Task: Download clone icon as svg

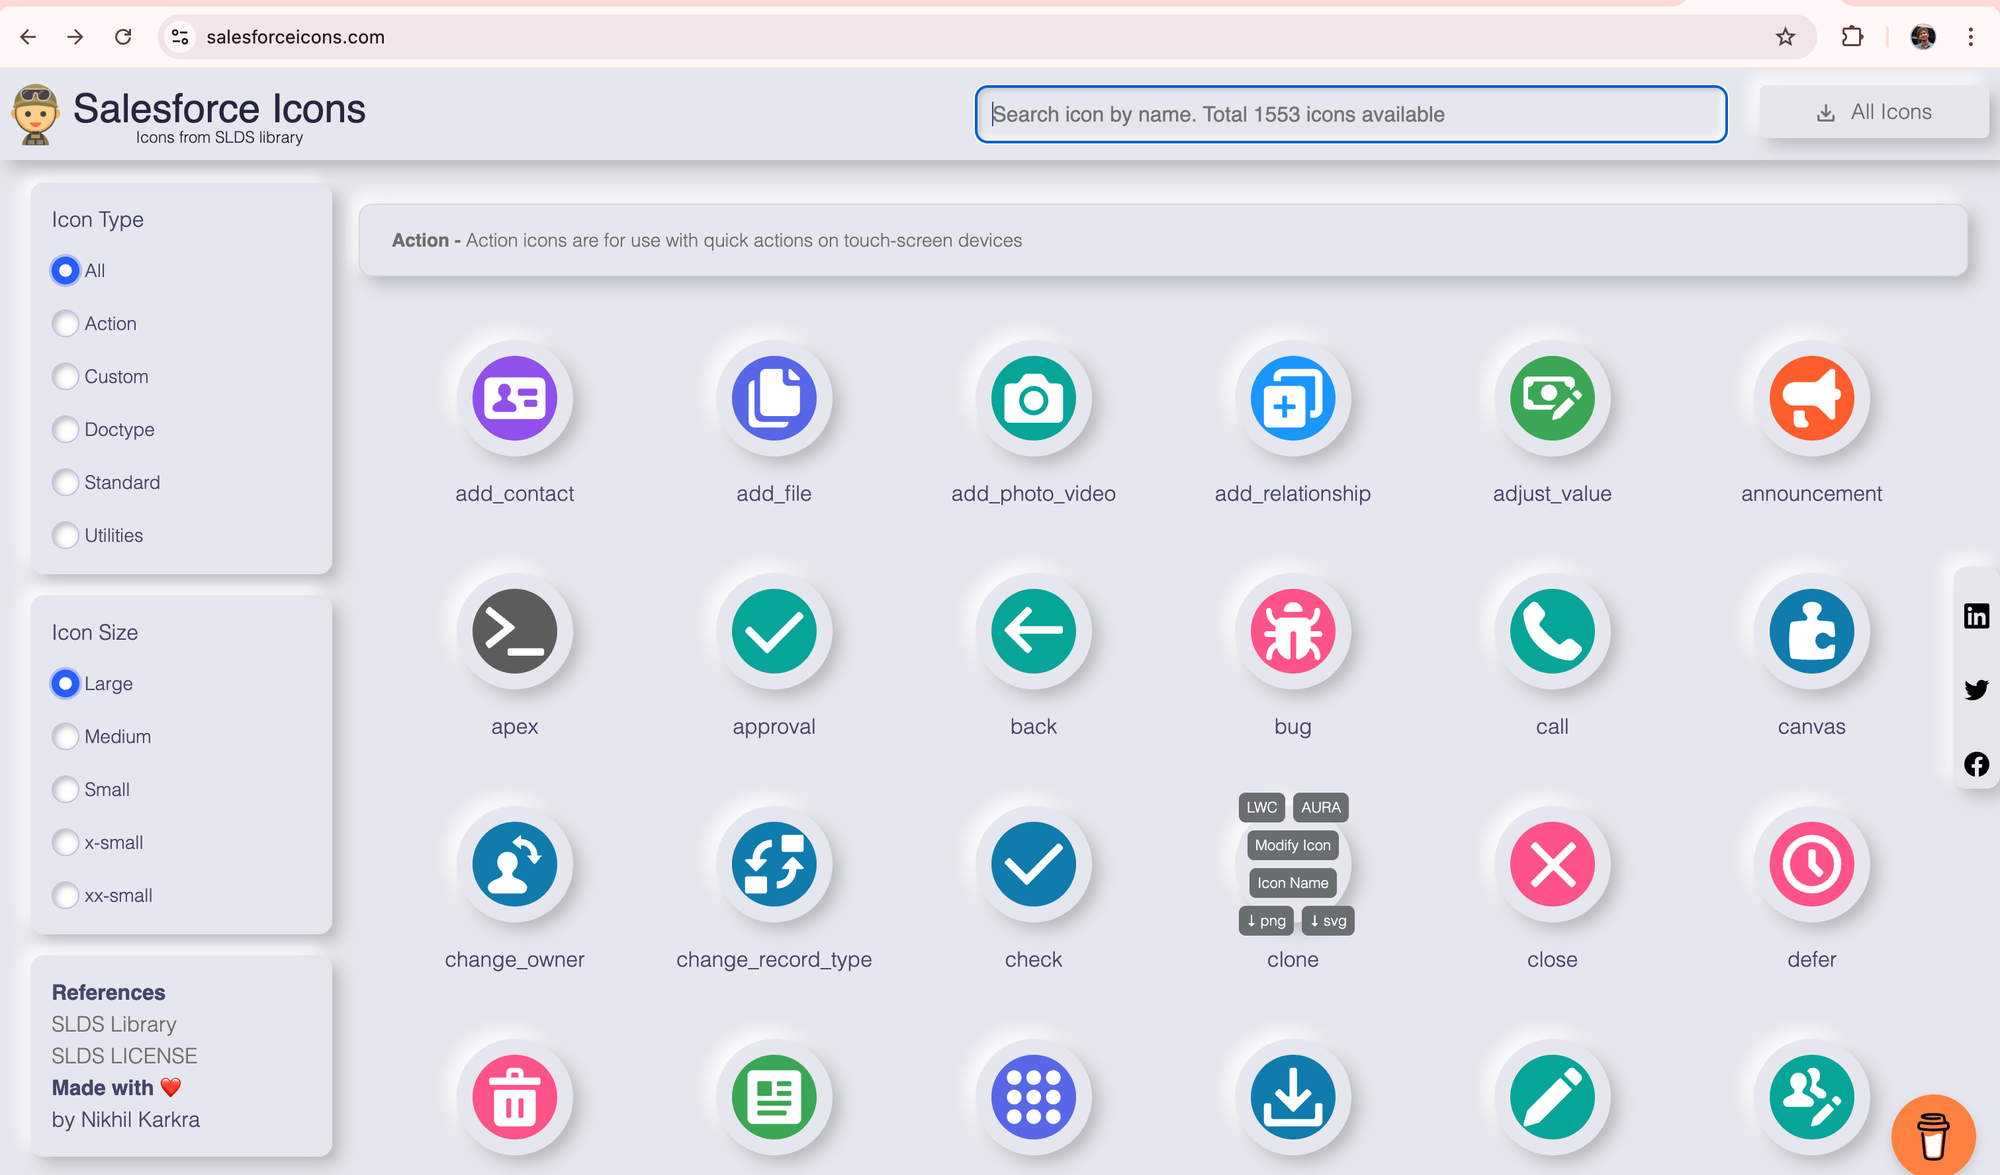Action: point(1328,921)
